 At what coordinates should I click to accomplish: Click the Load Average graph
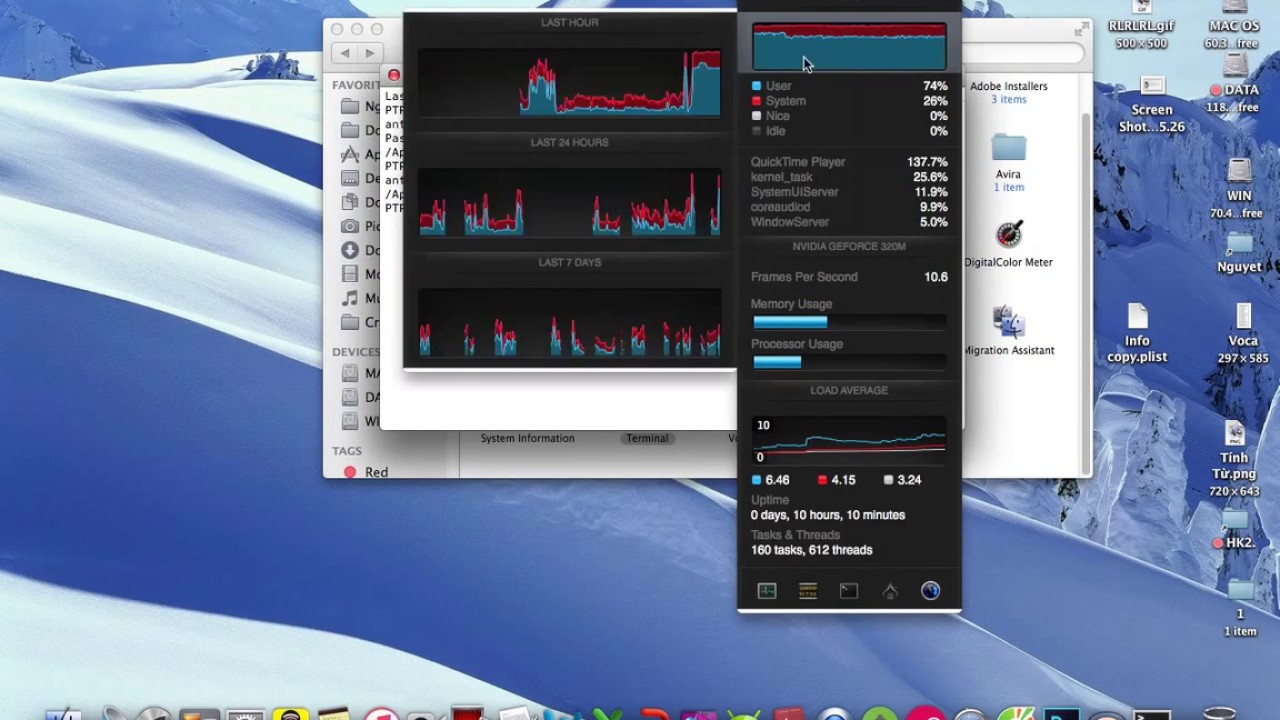(x=849, y=440)
